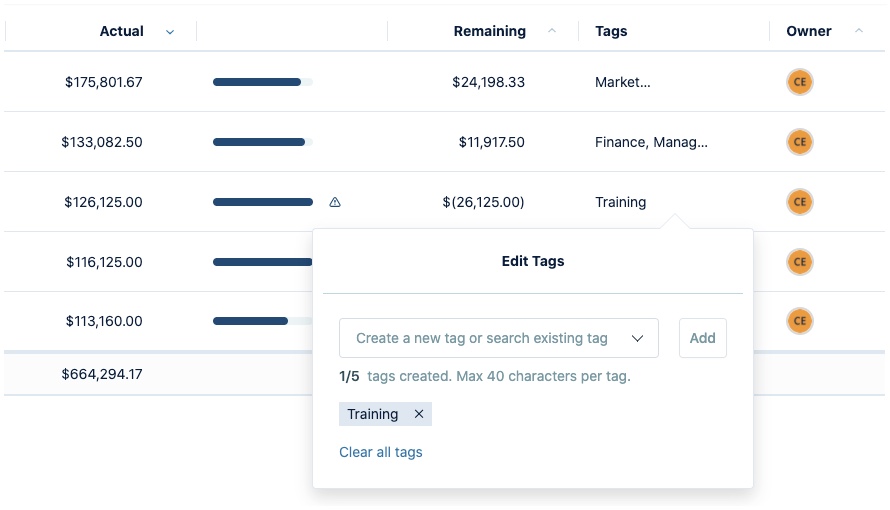The height and width of the screenshot is (510, 890).
Task: Toggle sort arrow on Remaining column
Action: (x=552, y=31)
